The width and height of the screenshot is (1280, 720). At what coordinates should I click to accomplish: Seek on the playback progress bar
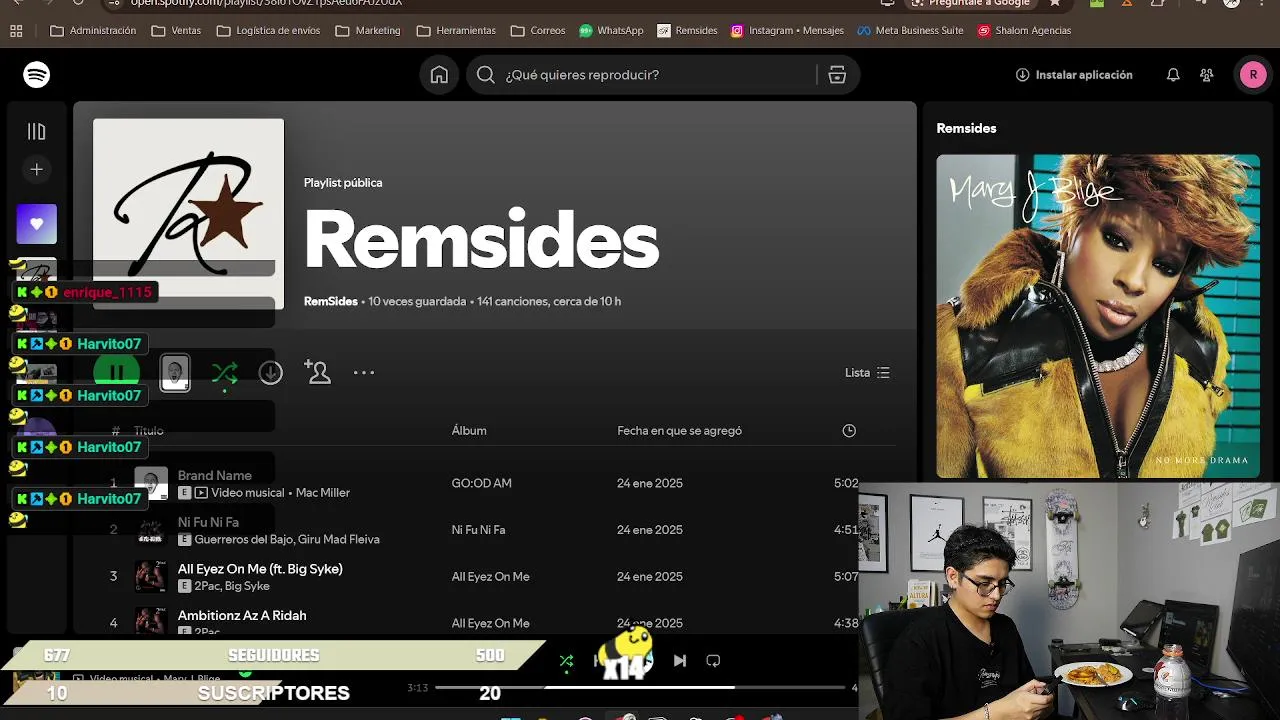pos(640,688)
